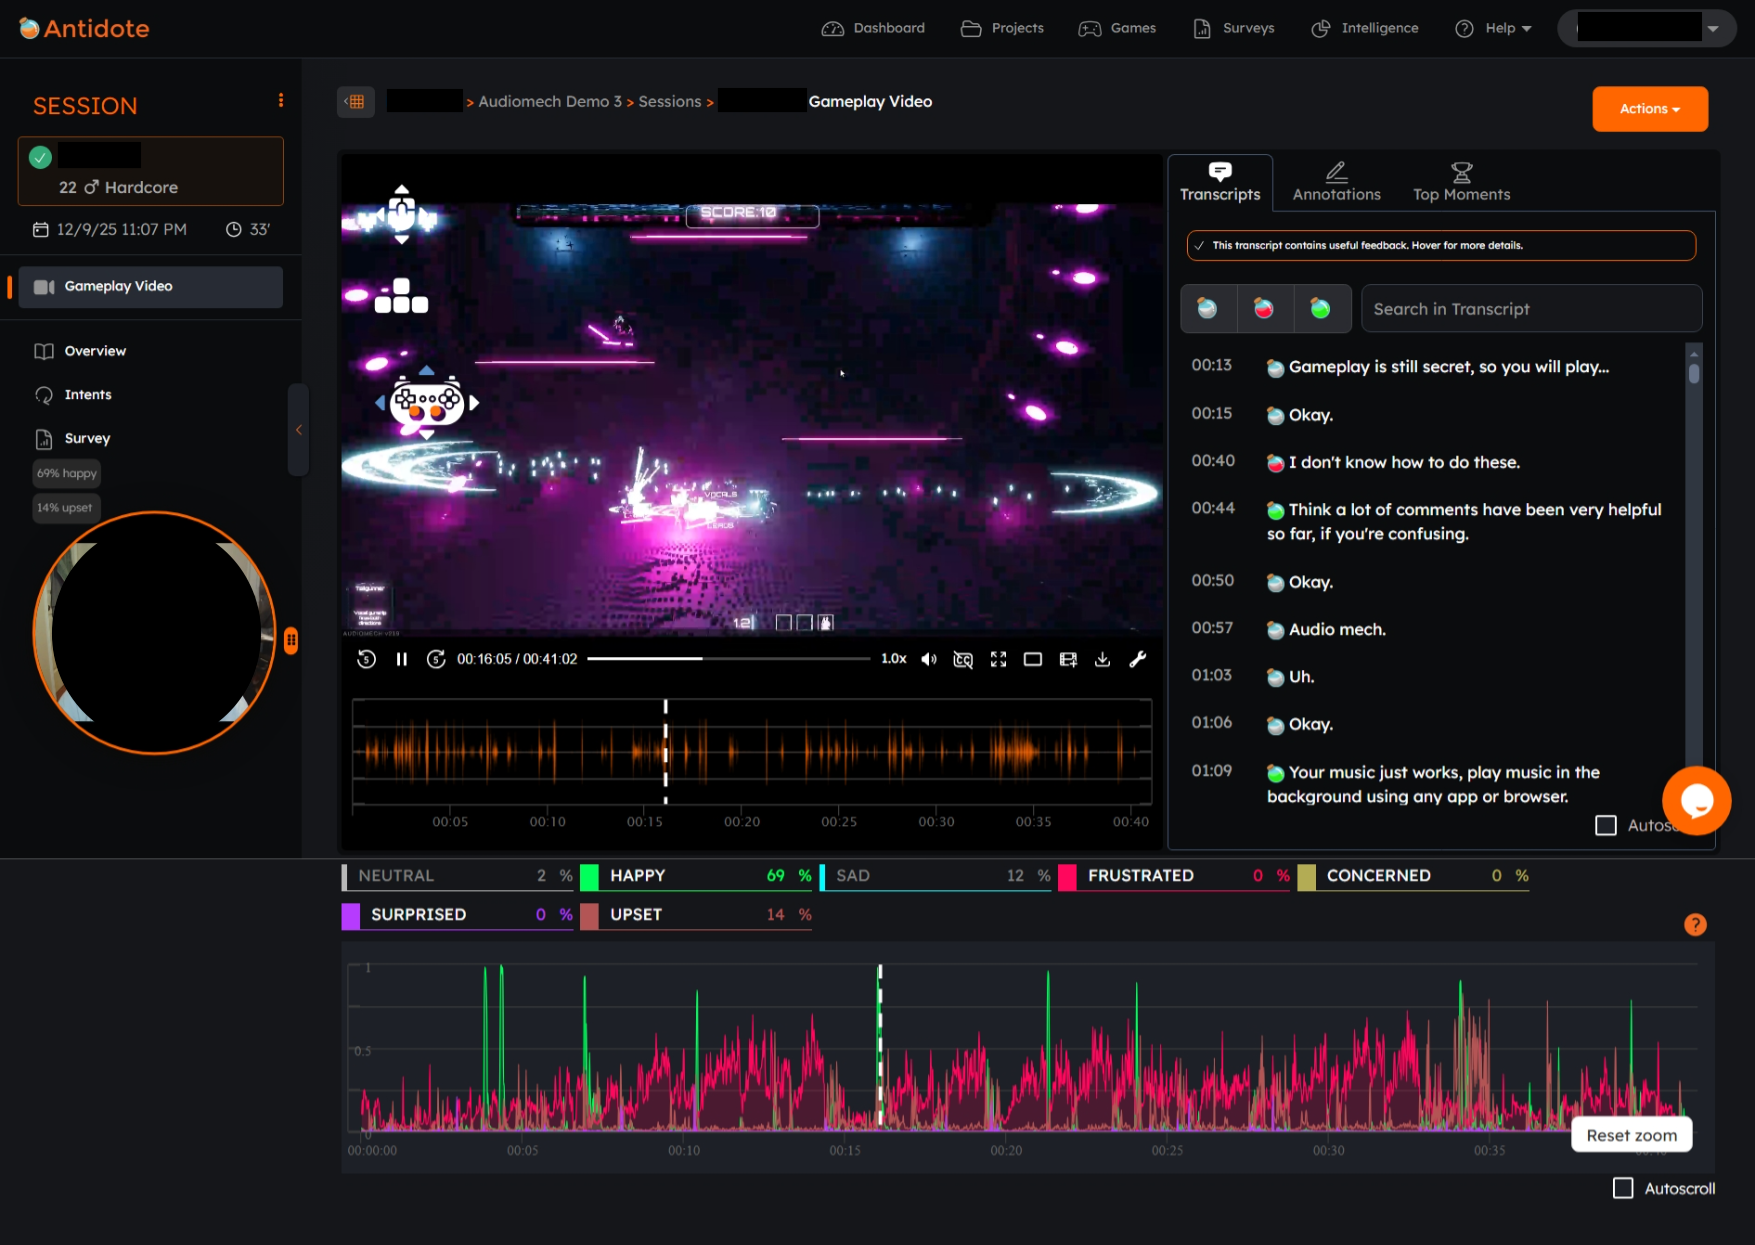Enable closed captions on the video
The width and height of the screenshot is (1755, 1245).
pos(962,659)
